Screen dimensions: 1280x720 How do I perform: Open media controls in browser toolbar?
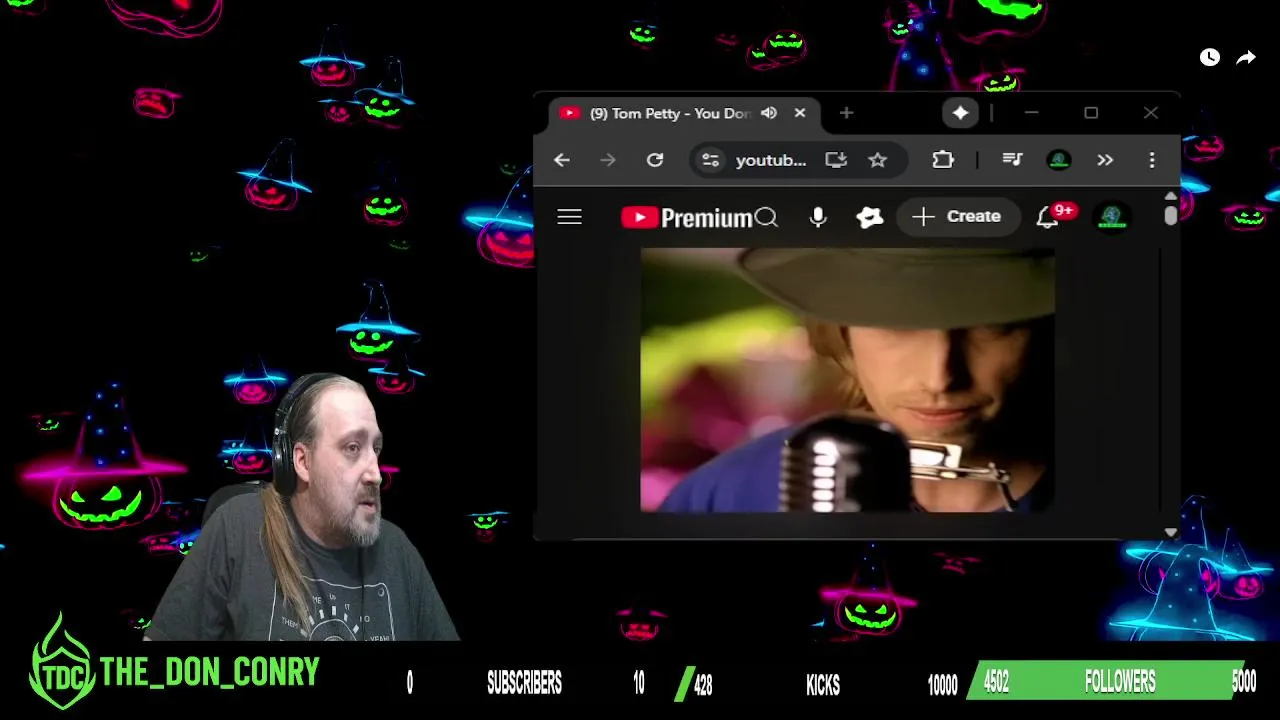pyautogui.click(x=1012, y=160)
